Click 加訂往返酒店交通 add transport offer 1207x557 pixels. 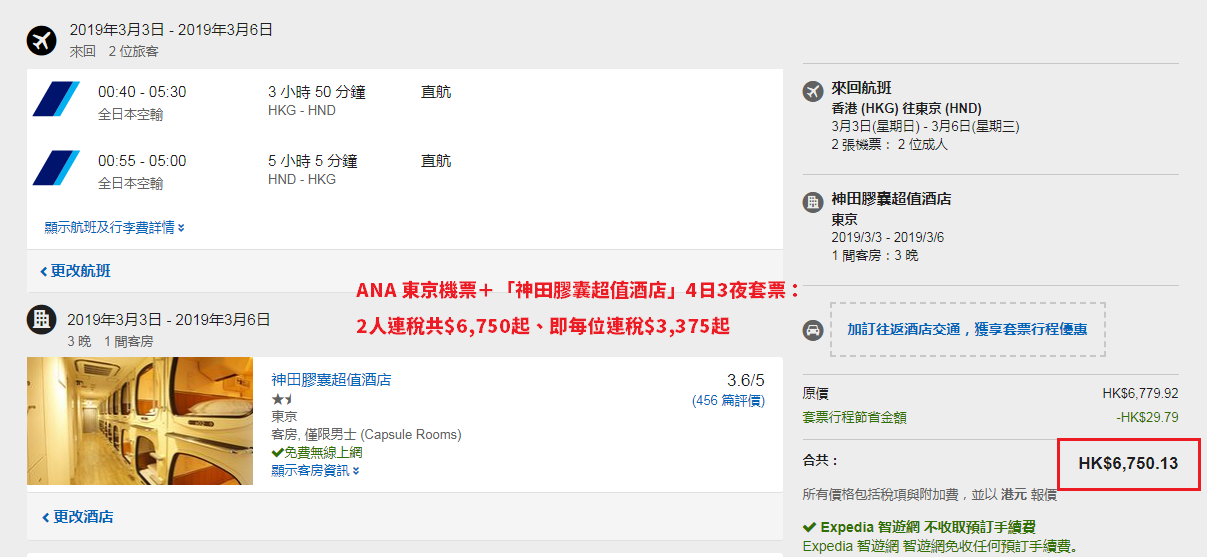[967, 328]
